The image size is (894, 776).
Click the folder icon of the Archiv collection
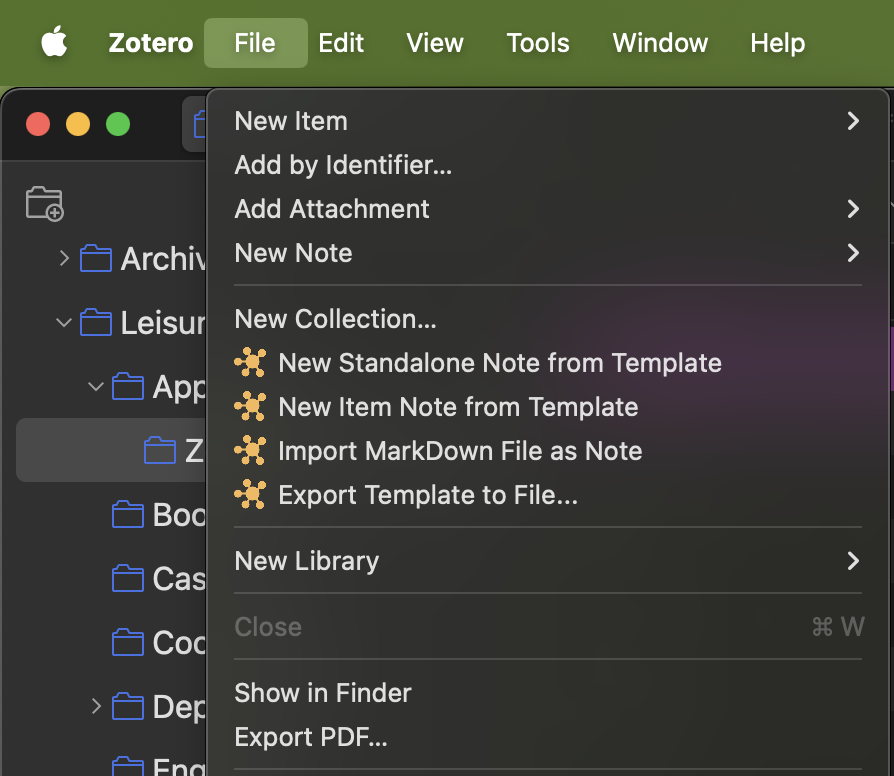pos(96,259)
